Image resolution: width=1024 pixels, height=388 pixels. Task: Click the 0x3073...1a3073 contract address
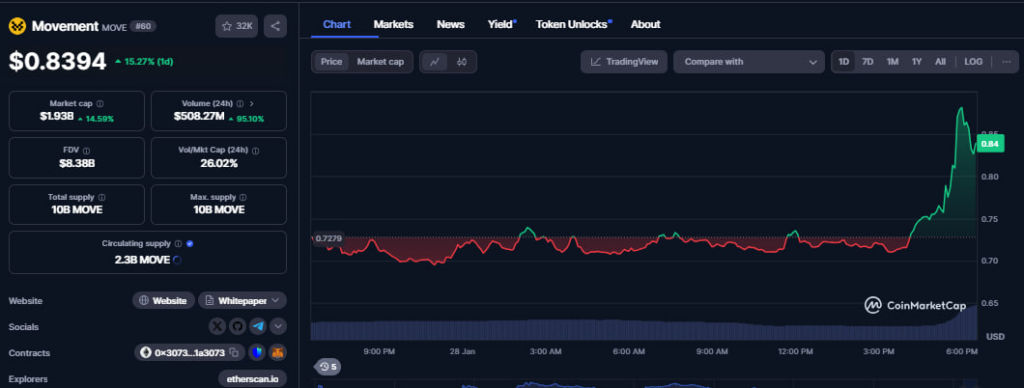click(189, 353)
